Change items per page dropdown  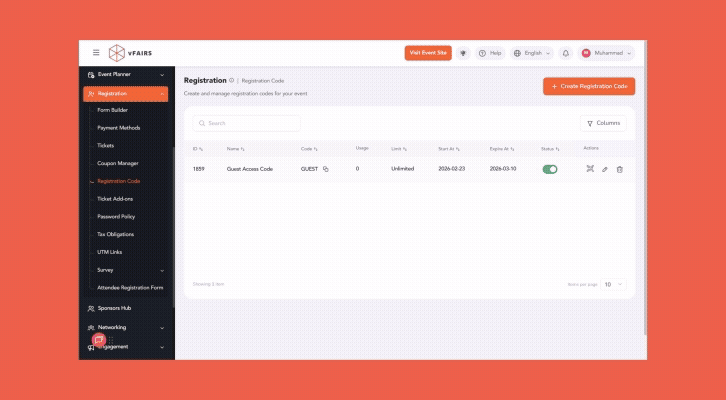613,284
